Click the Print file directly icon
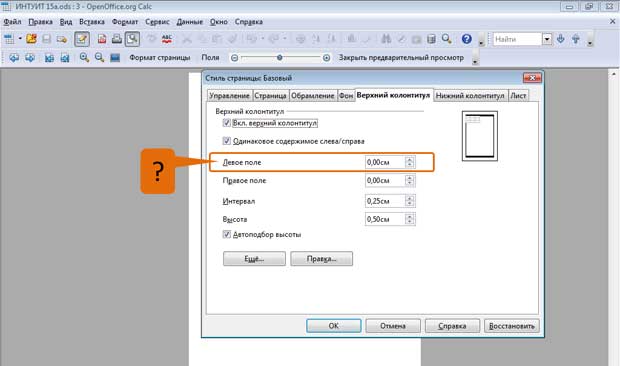 pos(117,39)
